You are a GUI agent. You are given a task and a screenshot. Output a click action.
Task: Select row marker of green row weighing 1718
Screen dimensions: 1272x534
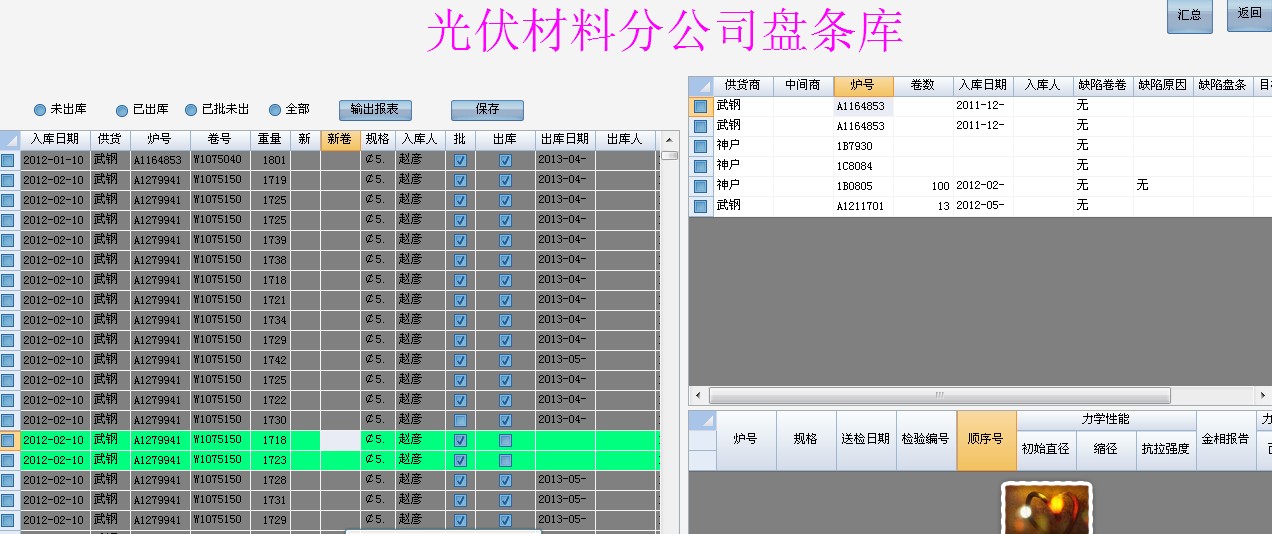point(9,440)
